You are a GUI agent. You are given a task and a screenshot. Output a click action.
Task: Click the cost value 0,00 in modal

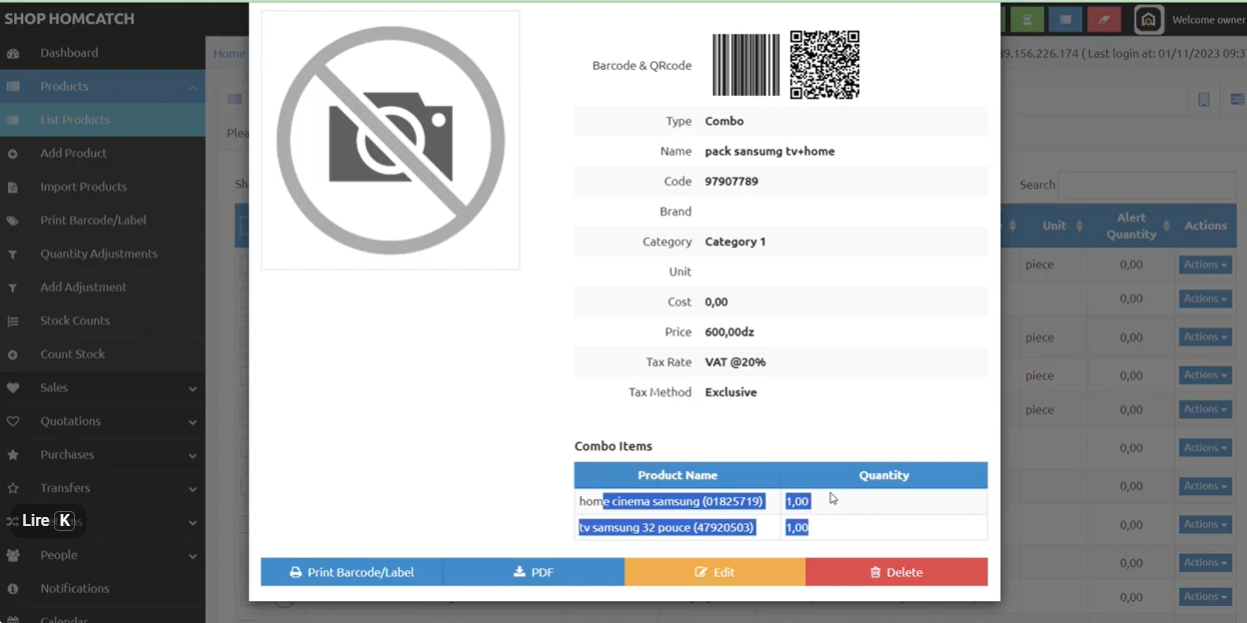click(716, 302)
